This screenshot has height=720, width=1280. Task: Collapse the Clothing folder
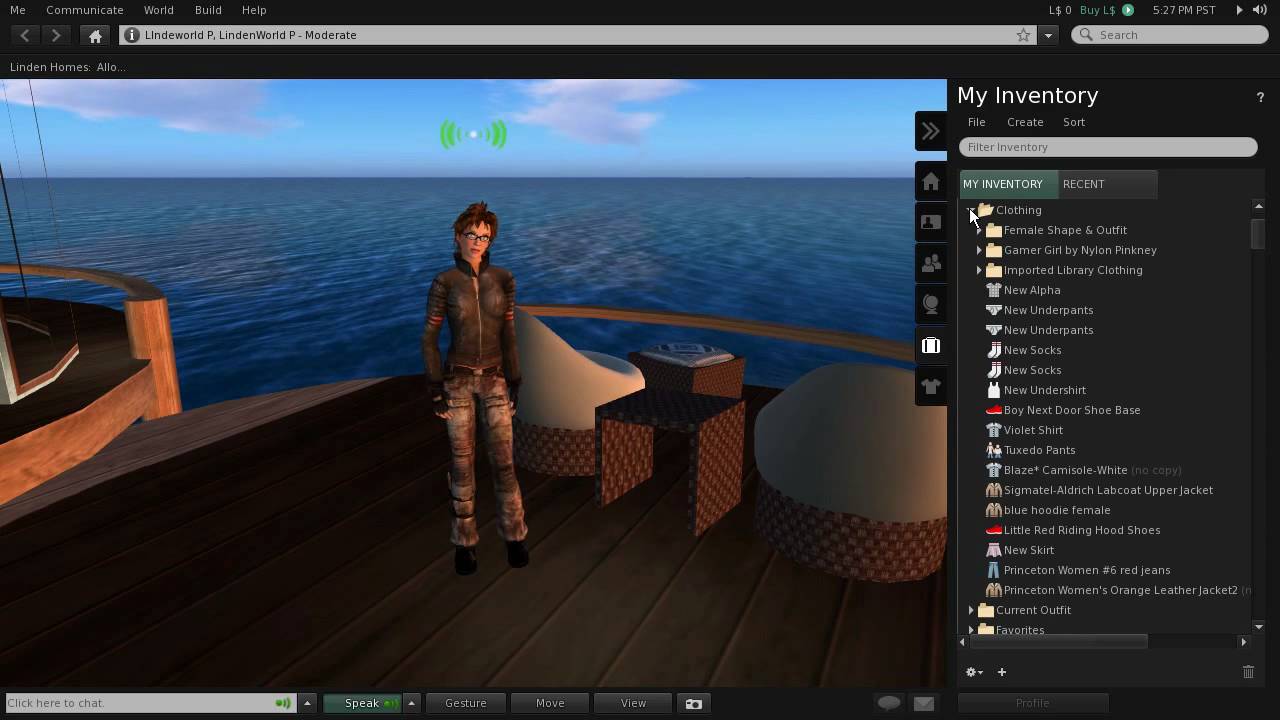(x=971, y=210)
